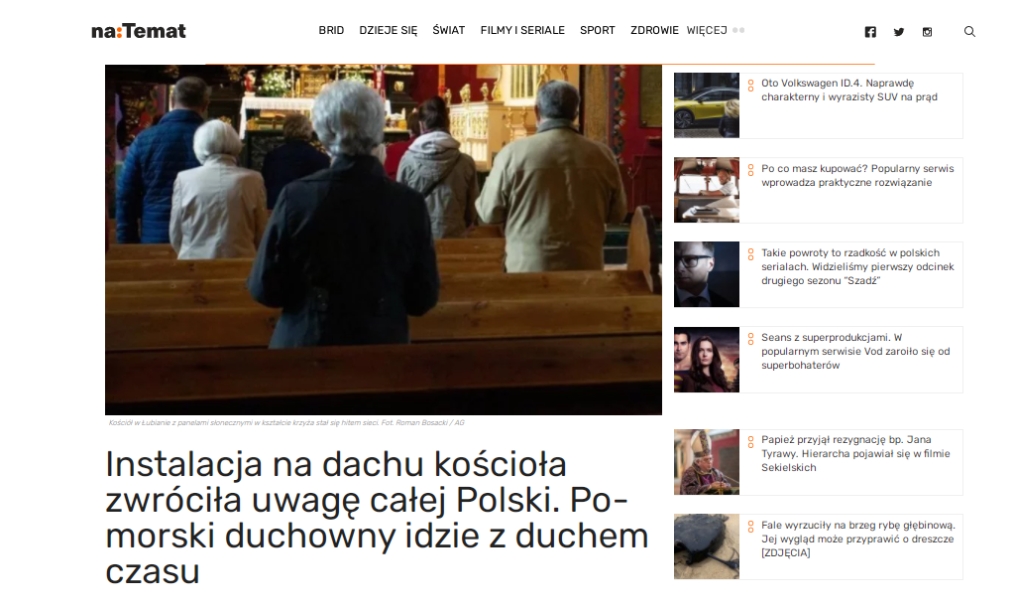
Task: Open the ZDROWIE section
Action: [654, 30]
